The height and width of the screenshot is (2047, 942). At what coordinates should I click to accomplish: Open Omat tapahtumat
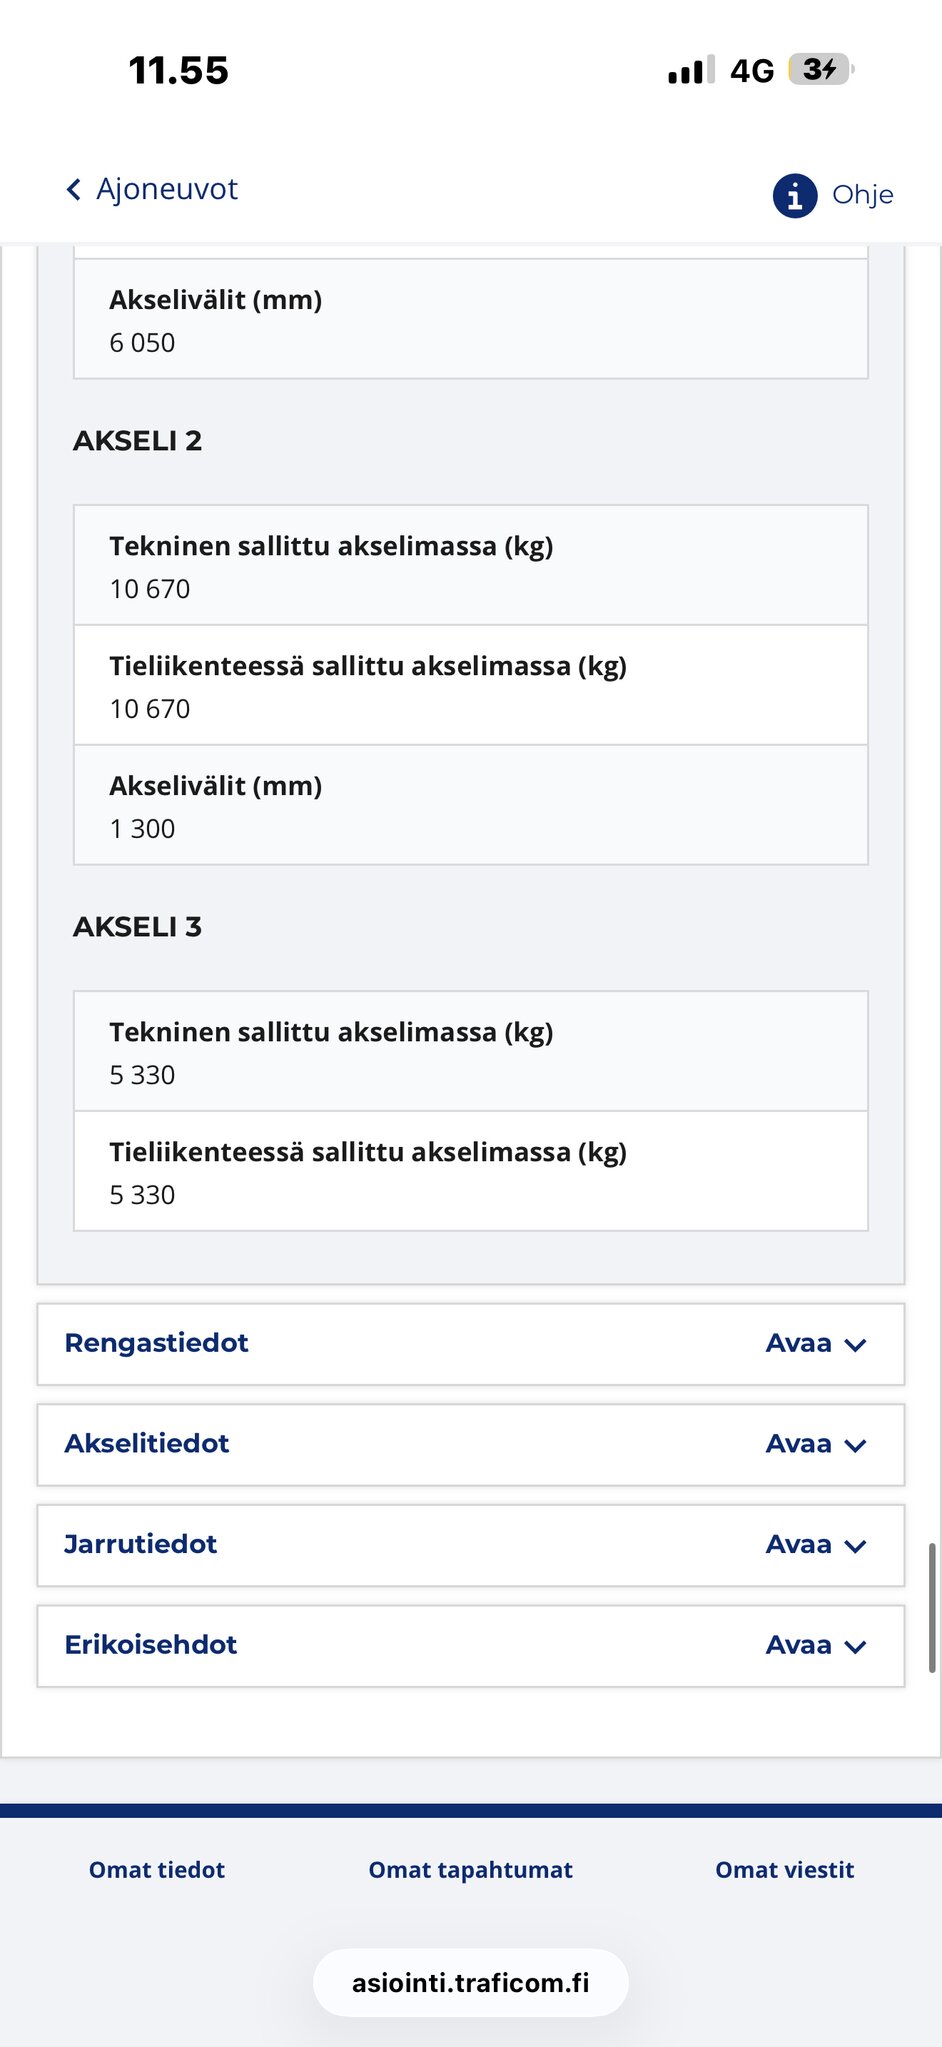point(470,1870)
